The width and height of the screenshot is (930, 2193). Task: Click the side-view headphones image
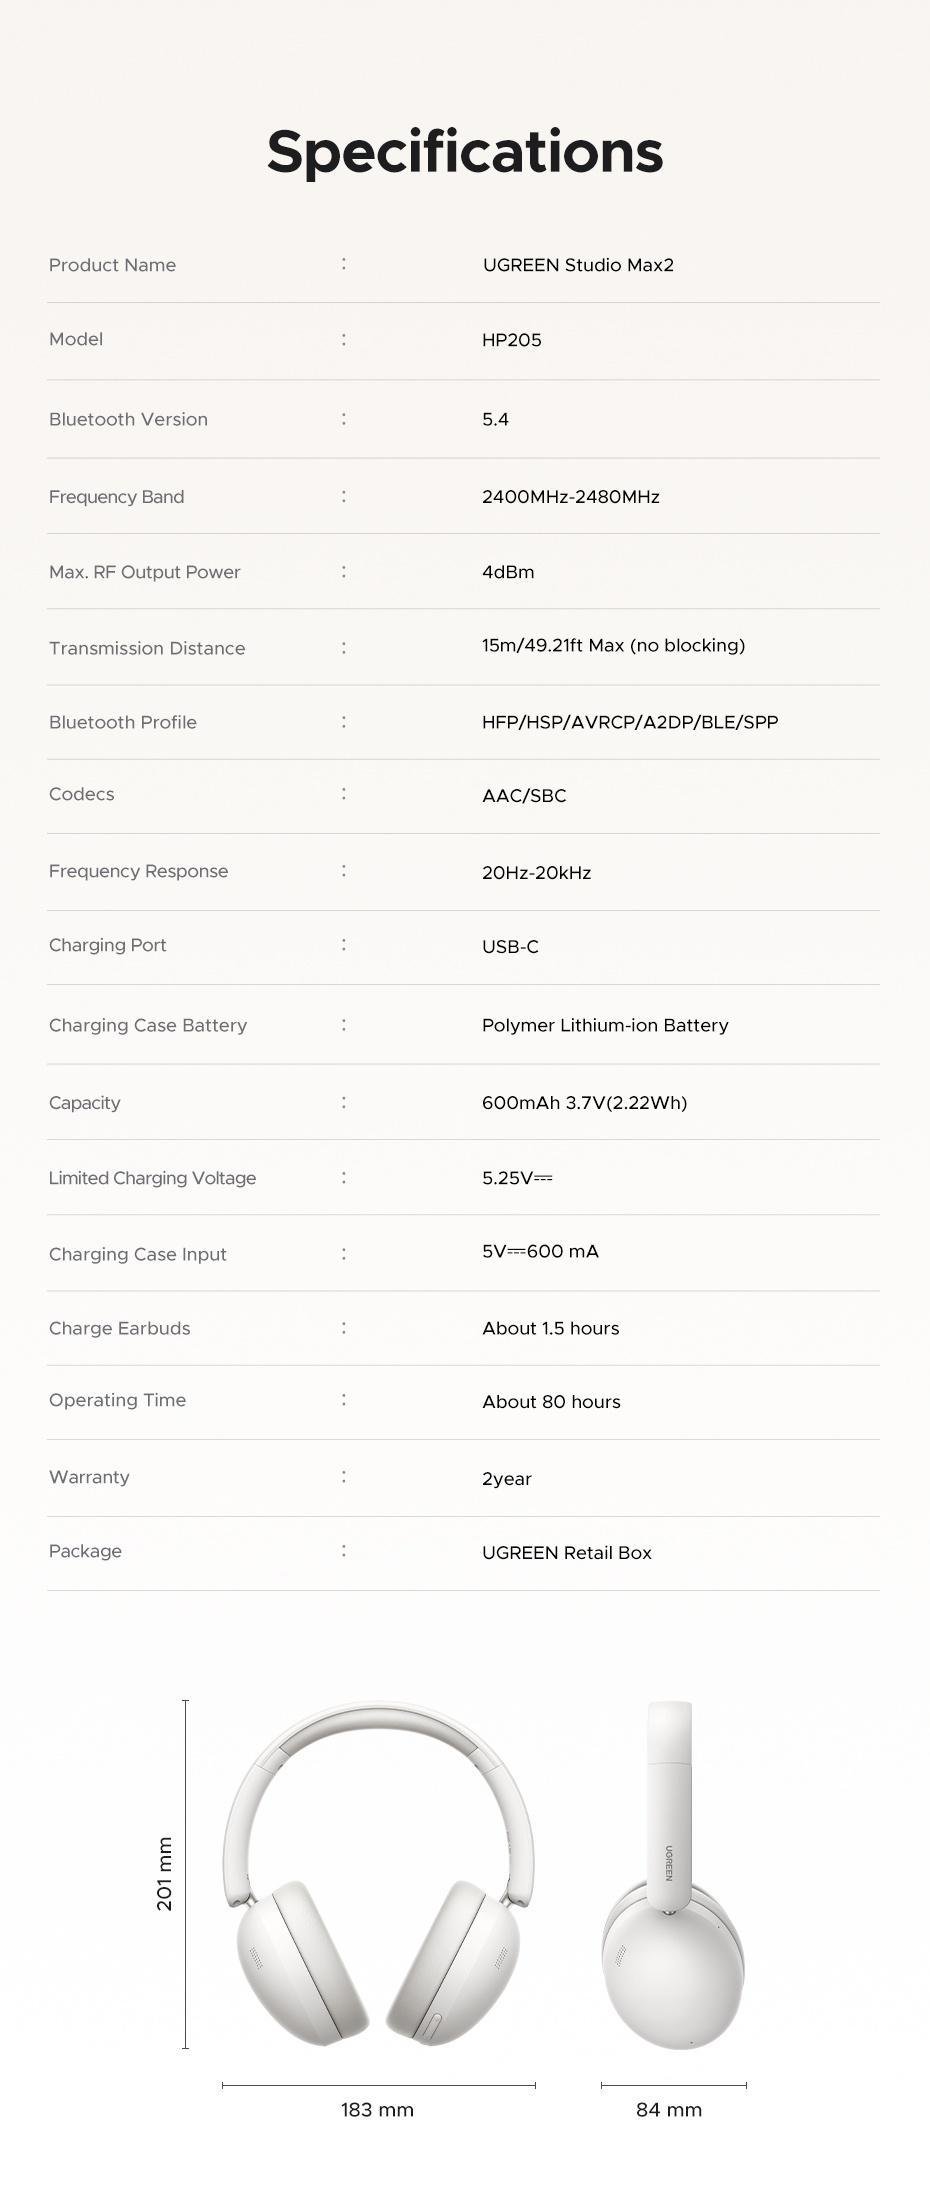[673, 1875]
